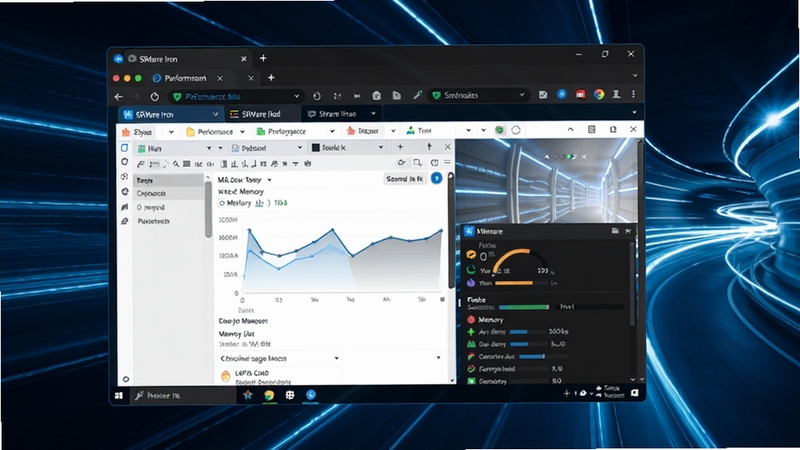Click the notification icon at taskbar far right
This screenshot has width=800, height=450.
[x=635, y=393]
